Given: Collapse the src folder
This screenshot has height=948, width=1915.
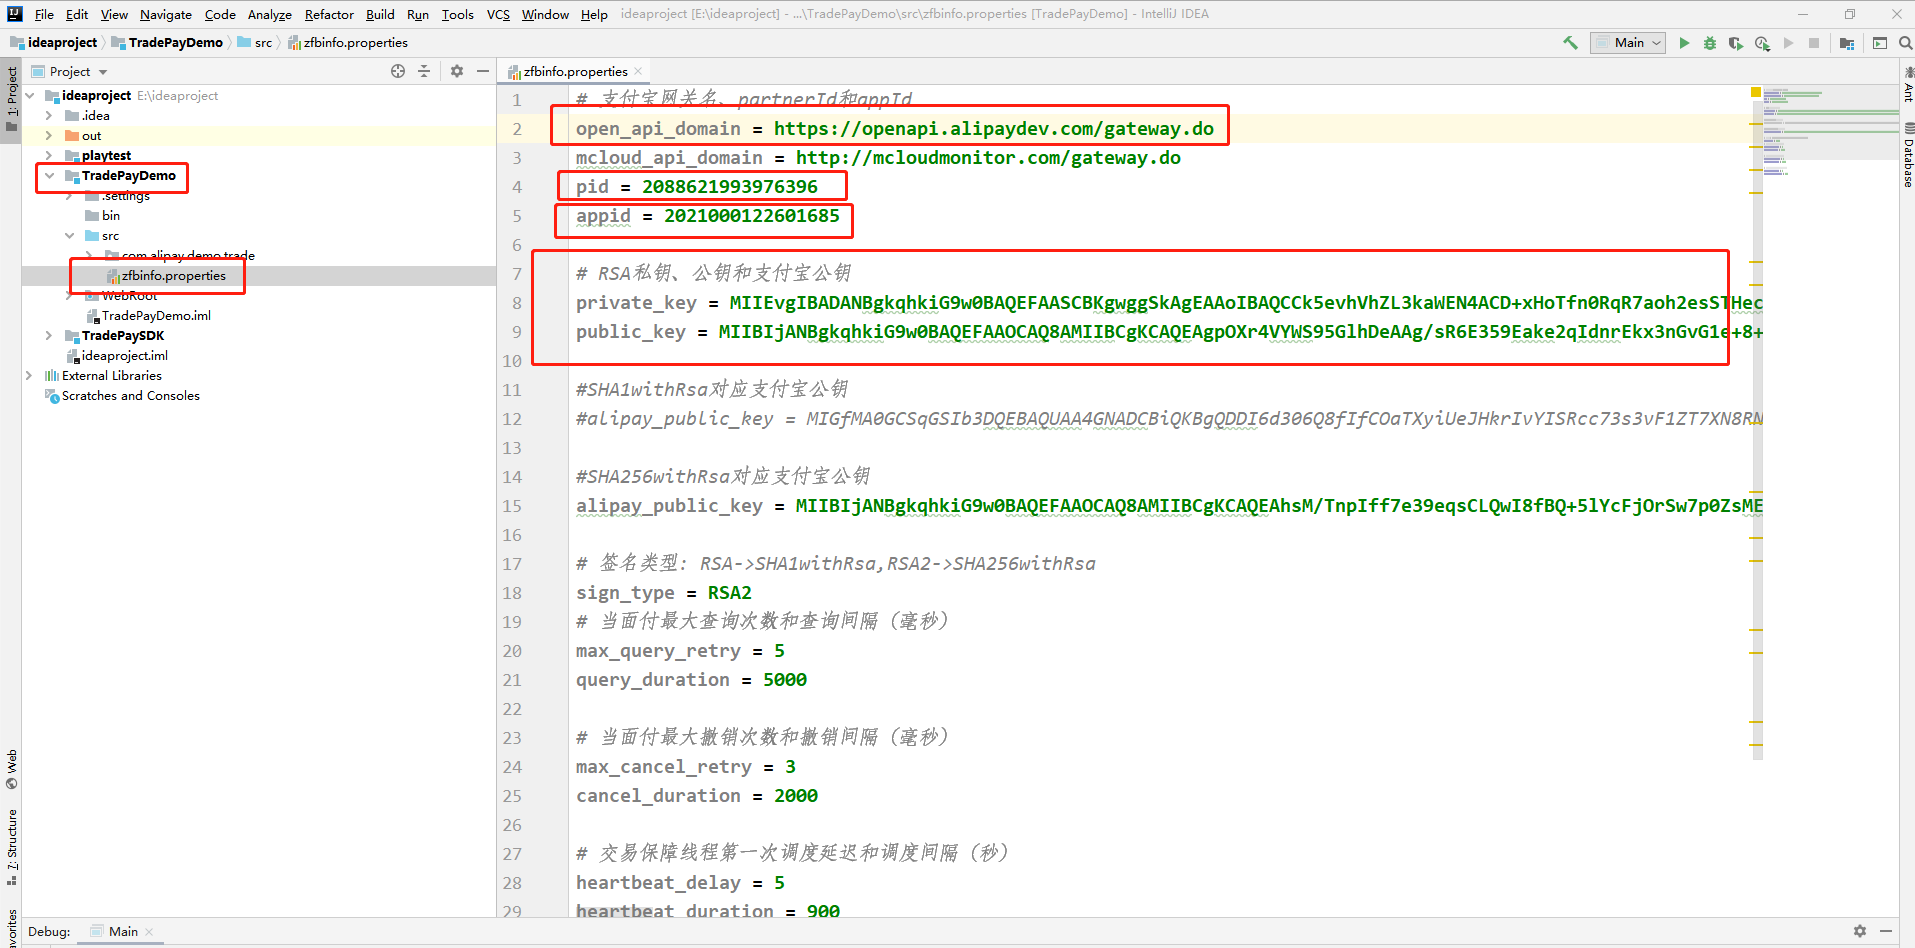Looking at the screenshot, I should point(69,236).
